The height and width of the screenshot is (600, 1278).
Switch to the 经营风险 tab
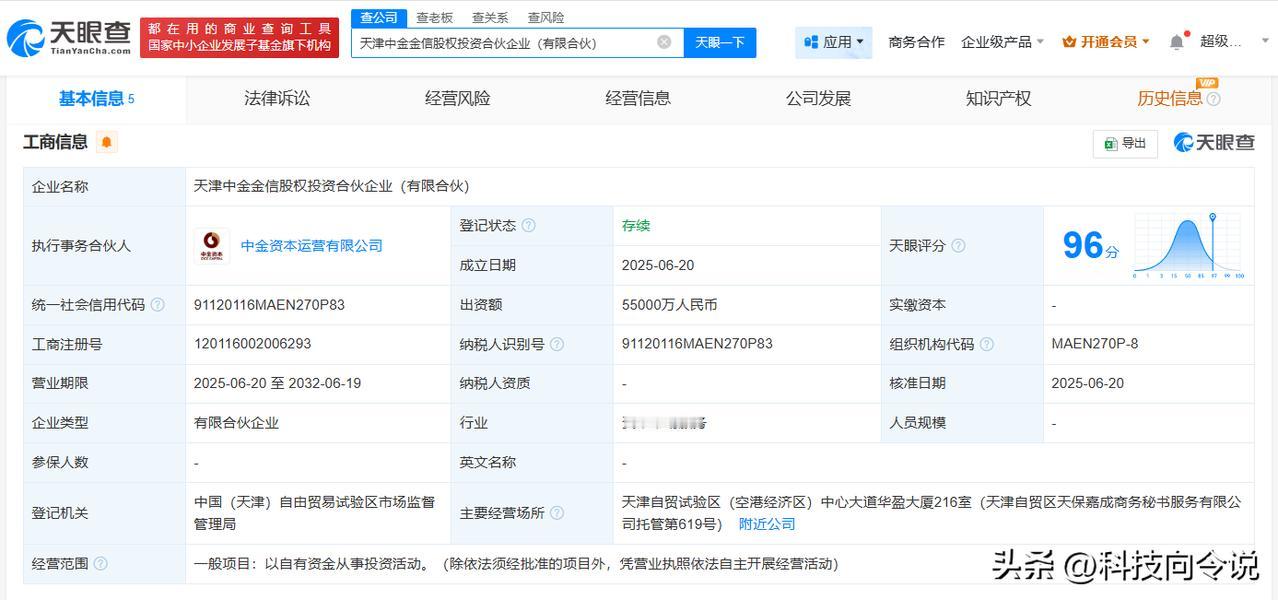(457, 98)
